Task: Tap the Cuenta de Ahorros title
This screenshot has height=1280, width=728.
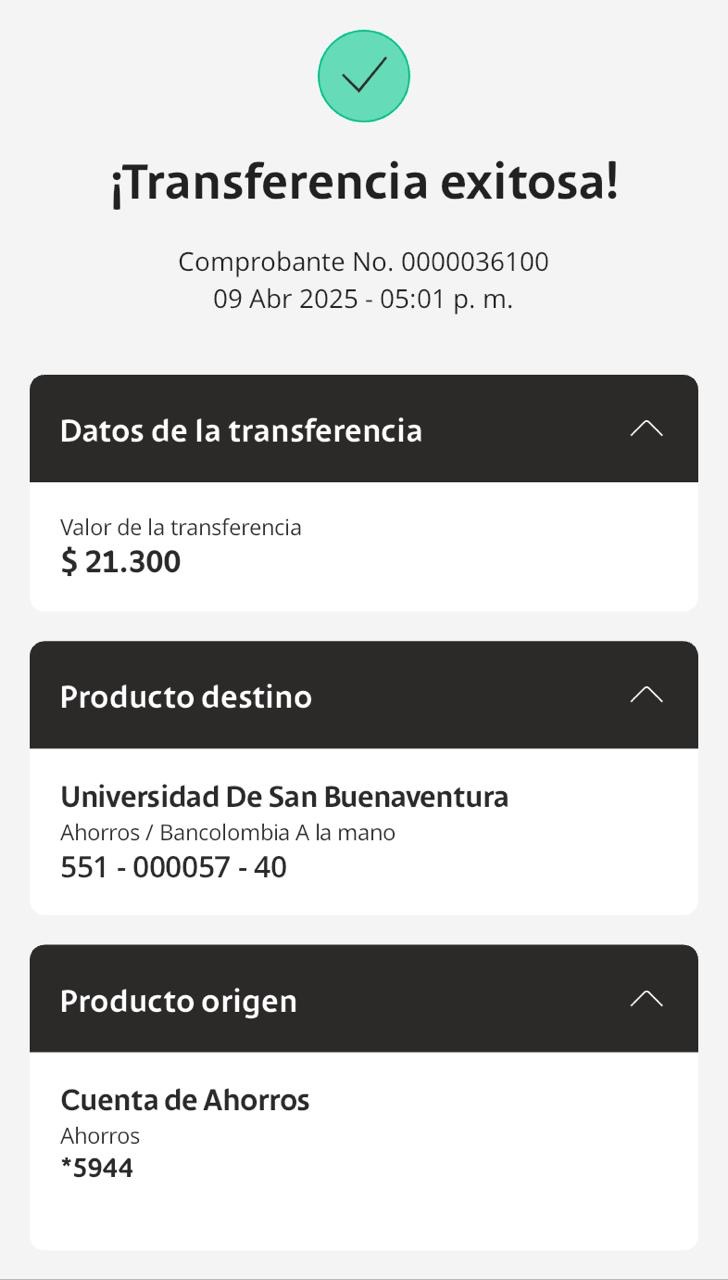Action: [x=185, y=1100]
